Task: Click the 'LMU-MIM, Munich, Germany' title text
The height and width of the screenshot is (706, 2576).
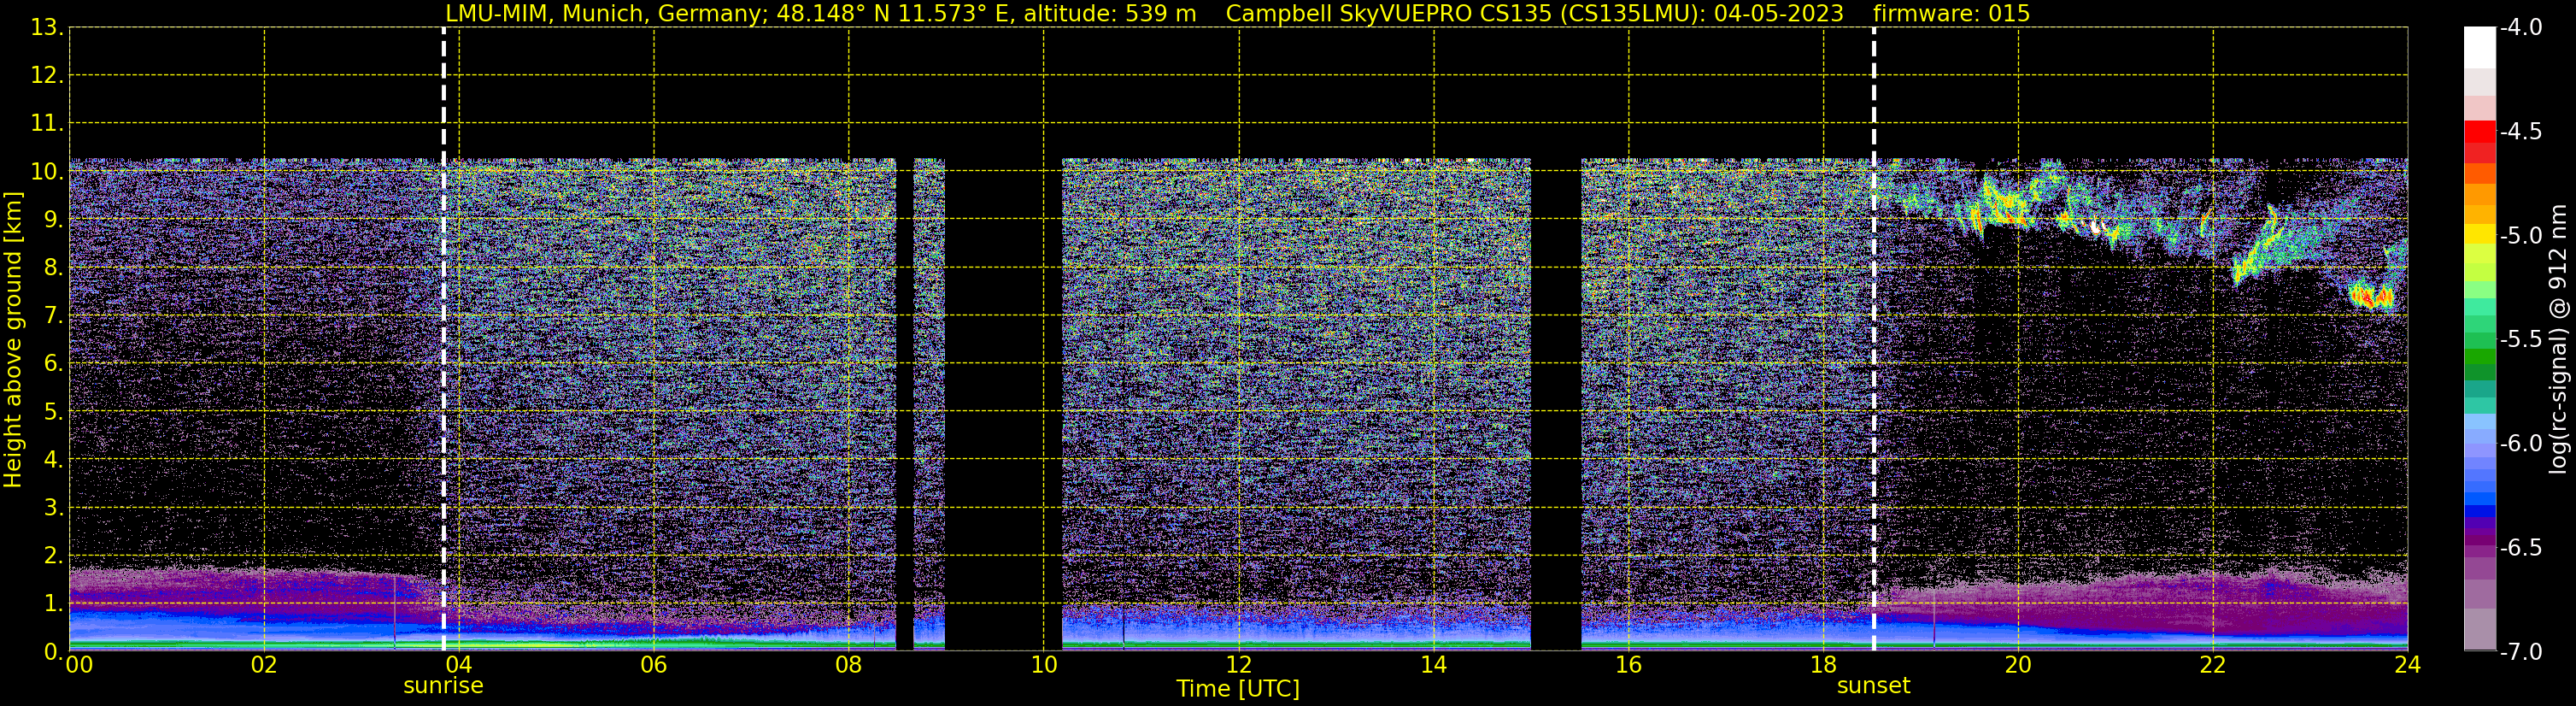Action: point(607,14)
